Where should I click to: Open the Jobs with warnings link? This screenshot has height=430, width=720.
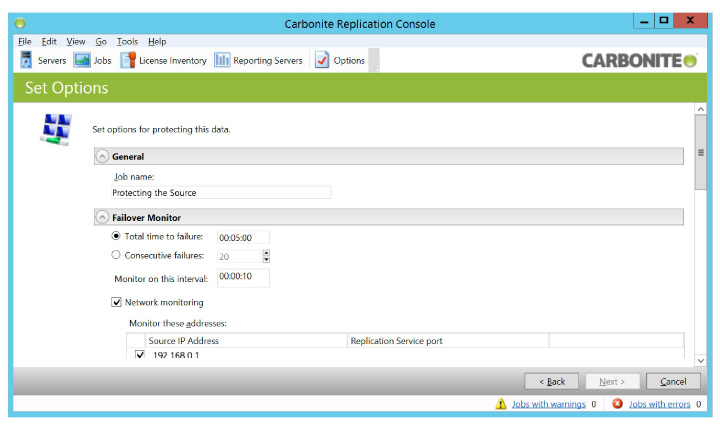click(x=549, y=404)
